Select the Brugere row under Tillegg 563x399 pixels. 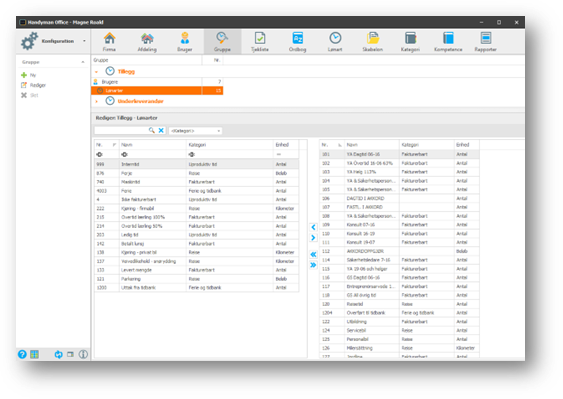pos(157,82)
